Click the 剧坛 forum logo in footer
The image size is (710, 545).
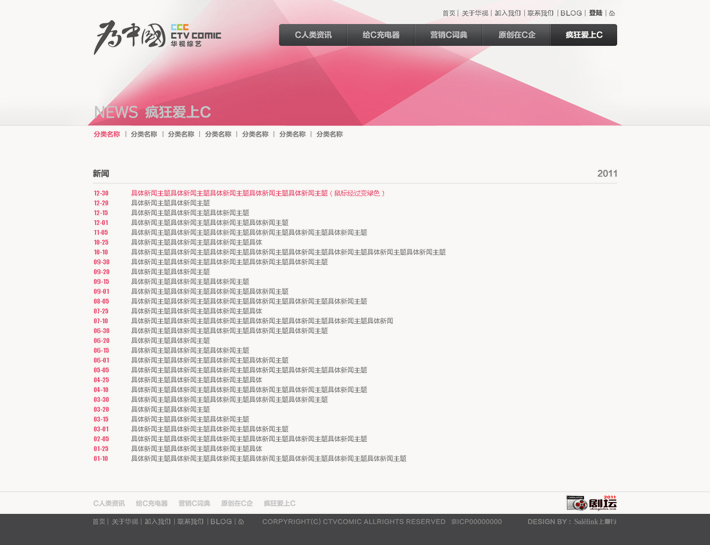592,503
